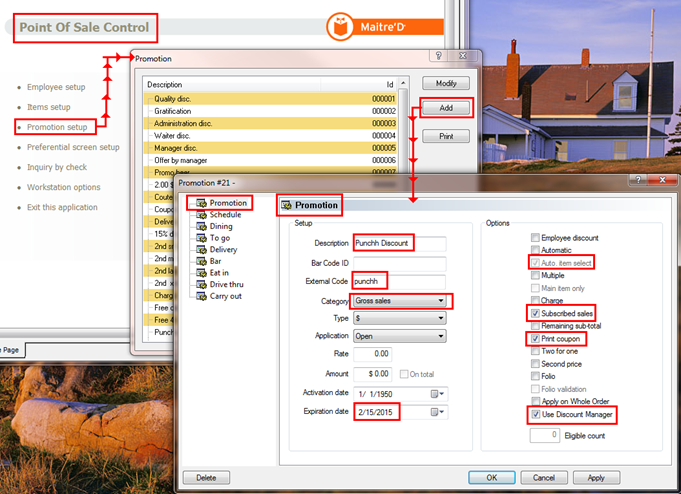
Task: Click the Print button in Promotion list
Action: 446,136
